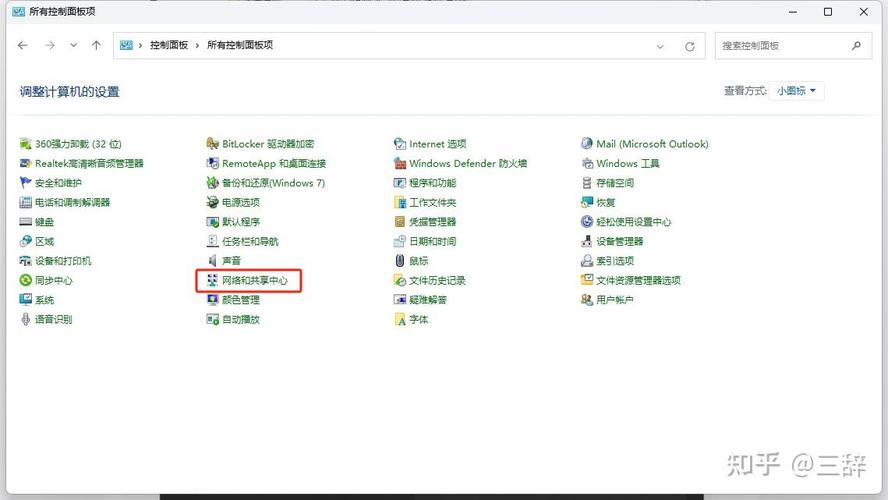888x500 pixels.
Task: Open the 文件历史记录 link
Action: click(437, 280)
